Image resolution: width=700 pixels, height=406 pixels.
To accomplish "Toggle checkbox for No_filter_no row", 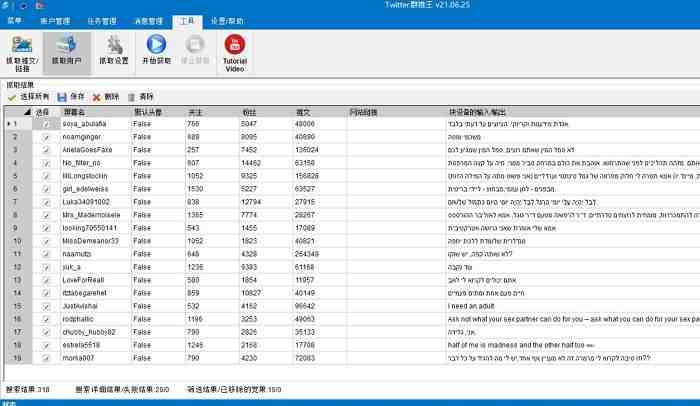I will point(46,163).
